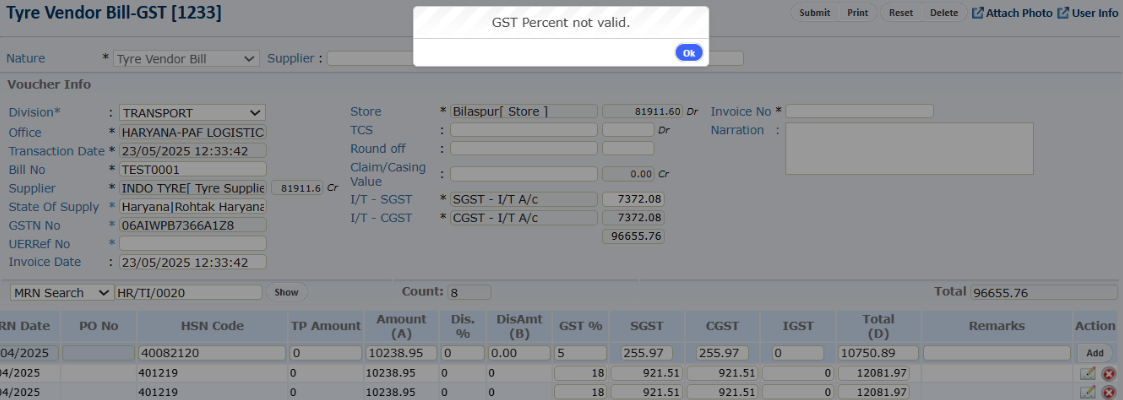Click Ok in the GST Percent alert
This screenshot has width=1123, height=400.
688,53
